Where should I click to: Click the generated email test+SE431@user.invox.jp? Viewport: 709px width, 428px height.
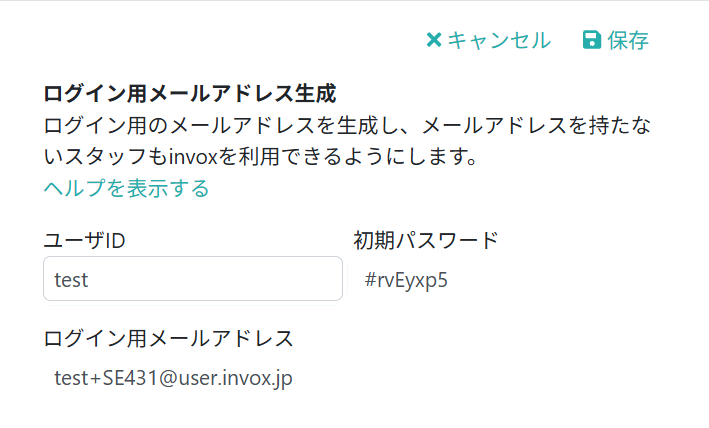(x=174, y=378)
